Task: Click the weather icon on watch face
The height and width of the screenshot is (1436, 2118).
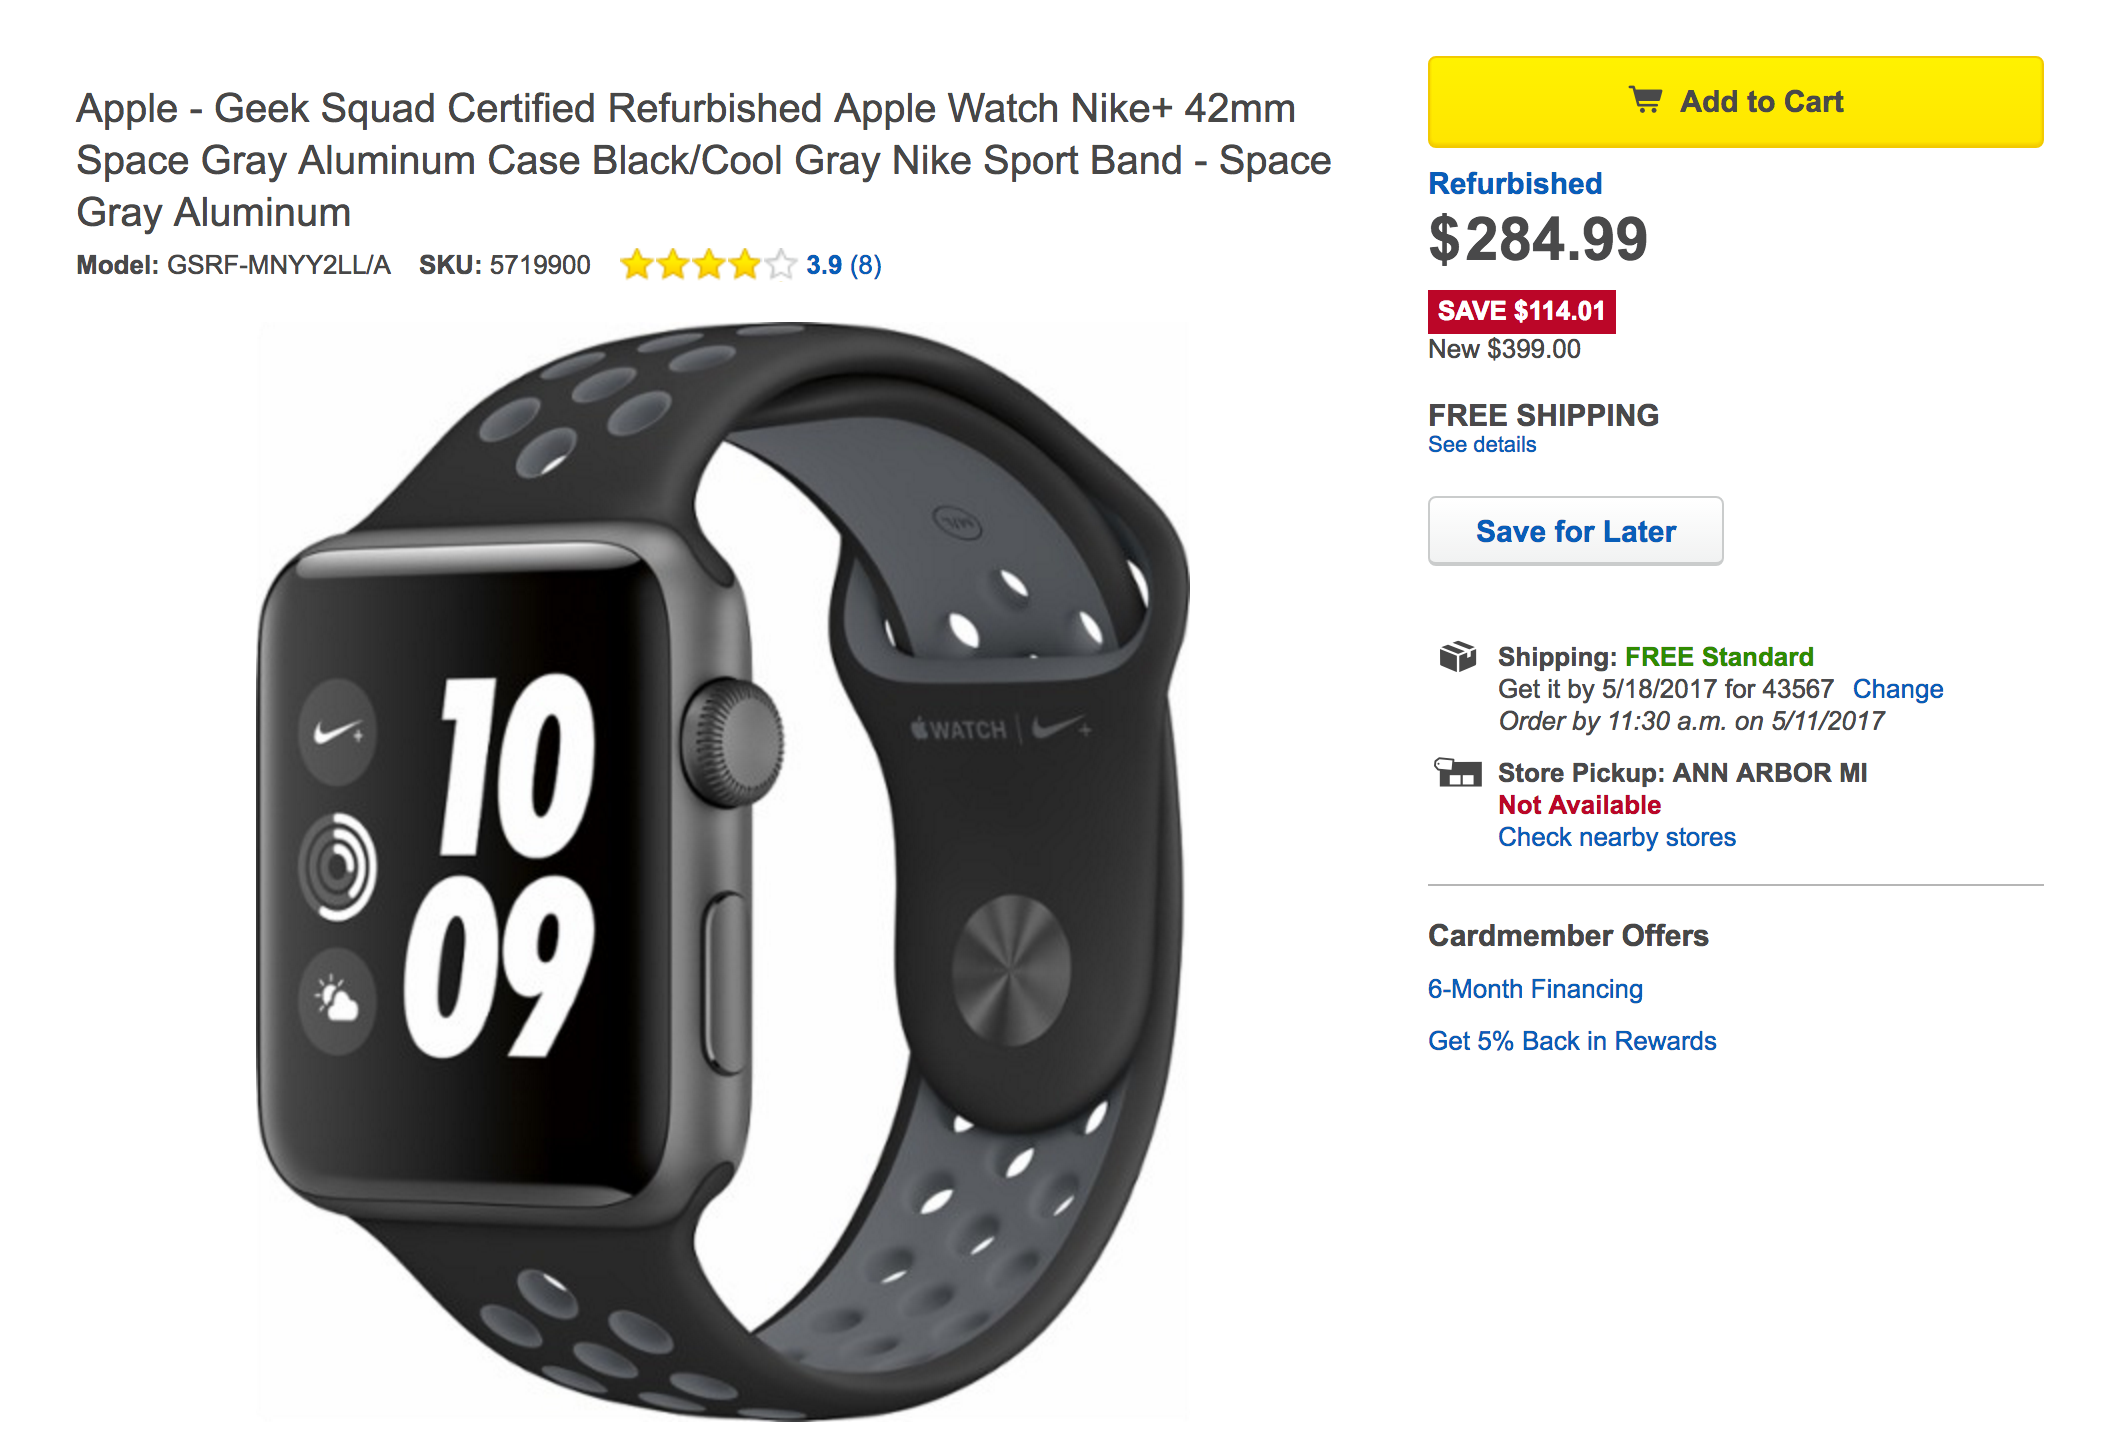Action: point(338,1000)
